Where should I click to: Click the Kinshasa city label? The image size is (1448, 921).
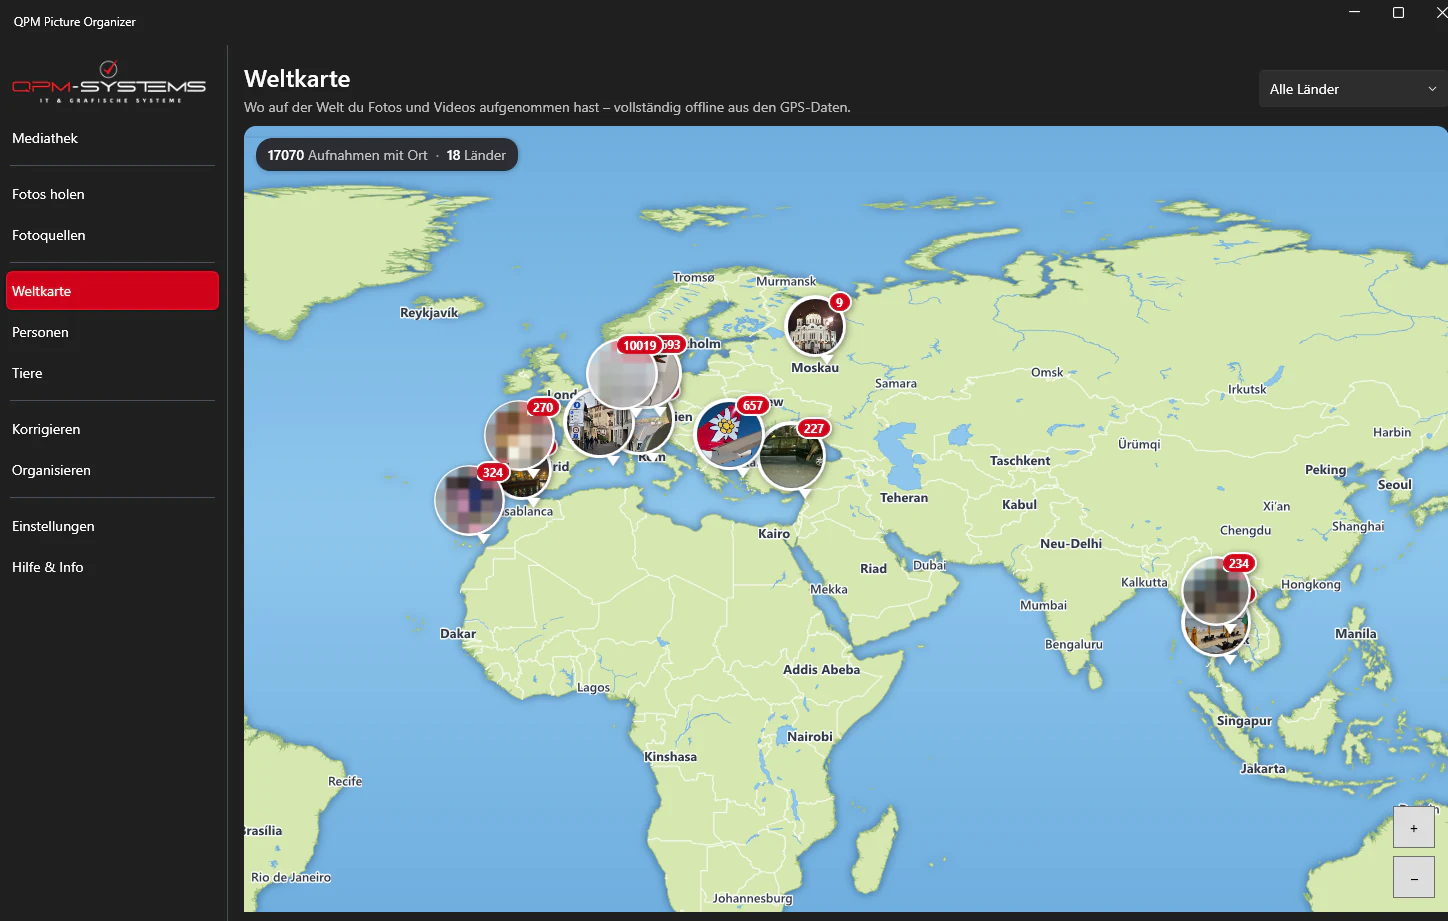click(x=671, y=756)
